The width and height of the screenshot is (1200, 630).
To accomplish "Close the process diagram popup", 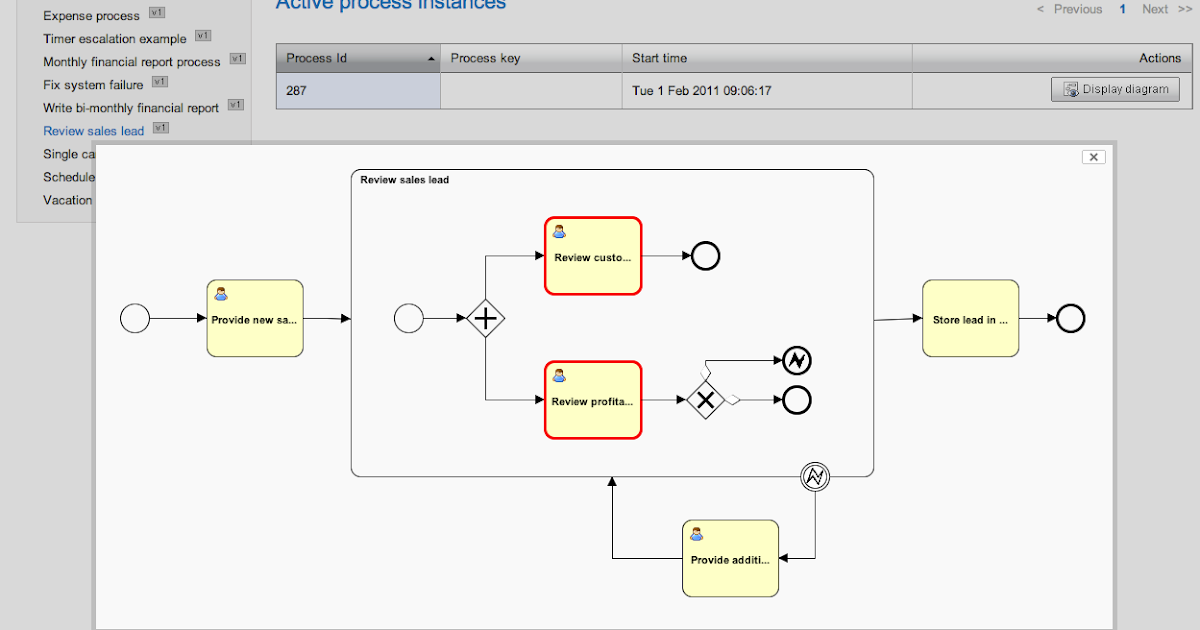I will (1093, 157).
